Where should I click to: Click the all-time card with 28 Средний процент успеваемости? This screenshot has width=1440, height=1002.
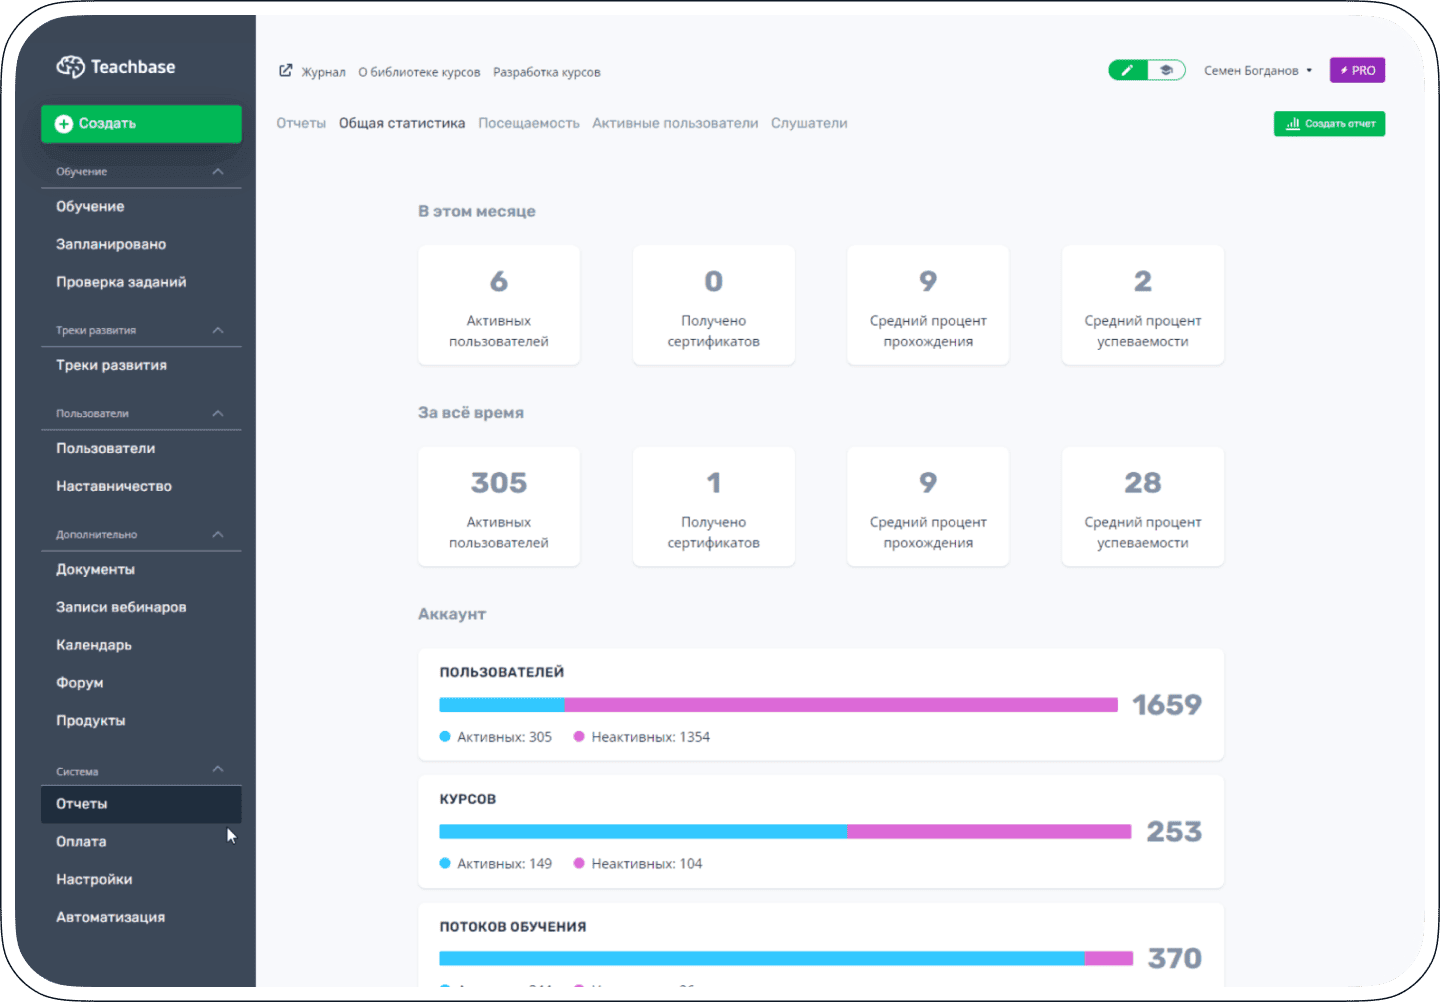coord(1143,506)
